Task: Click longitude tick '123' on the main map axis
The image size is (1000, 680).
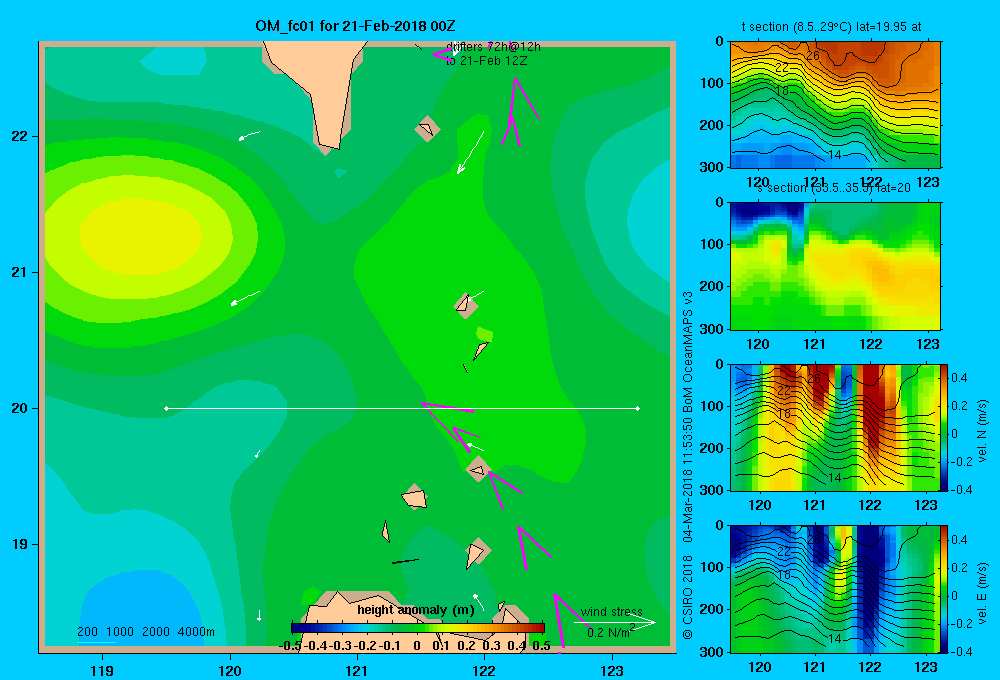Action: tap(612, 670)
